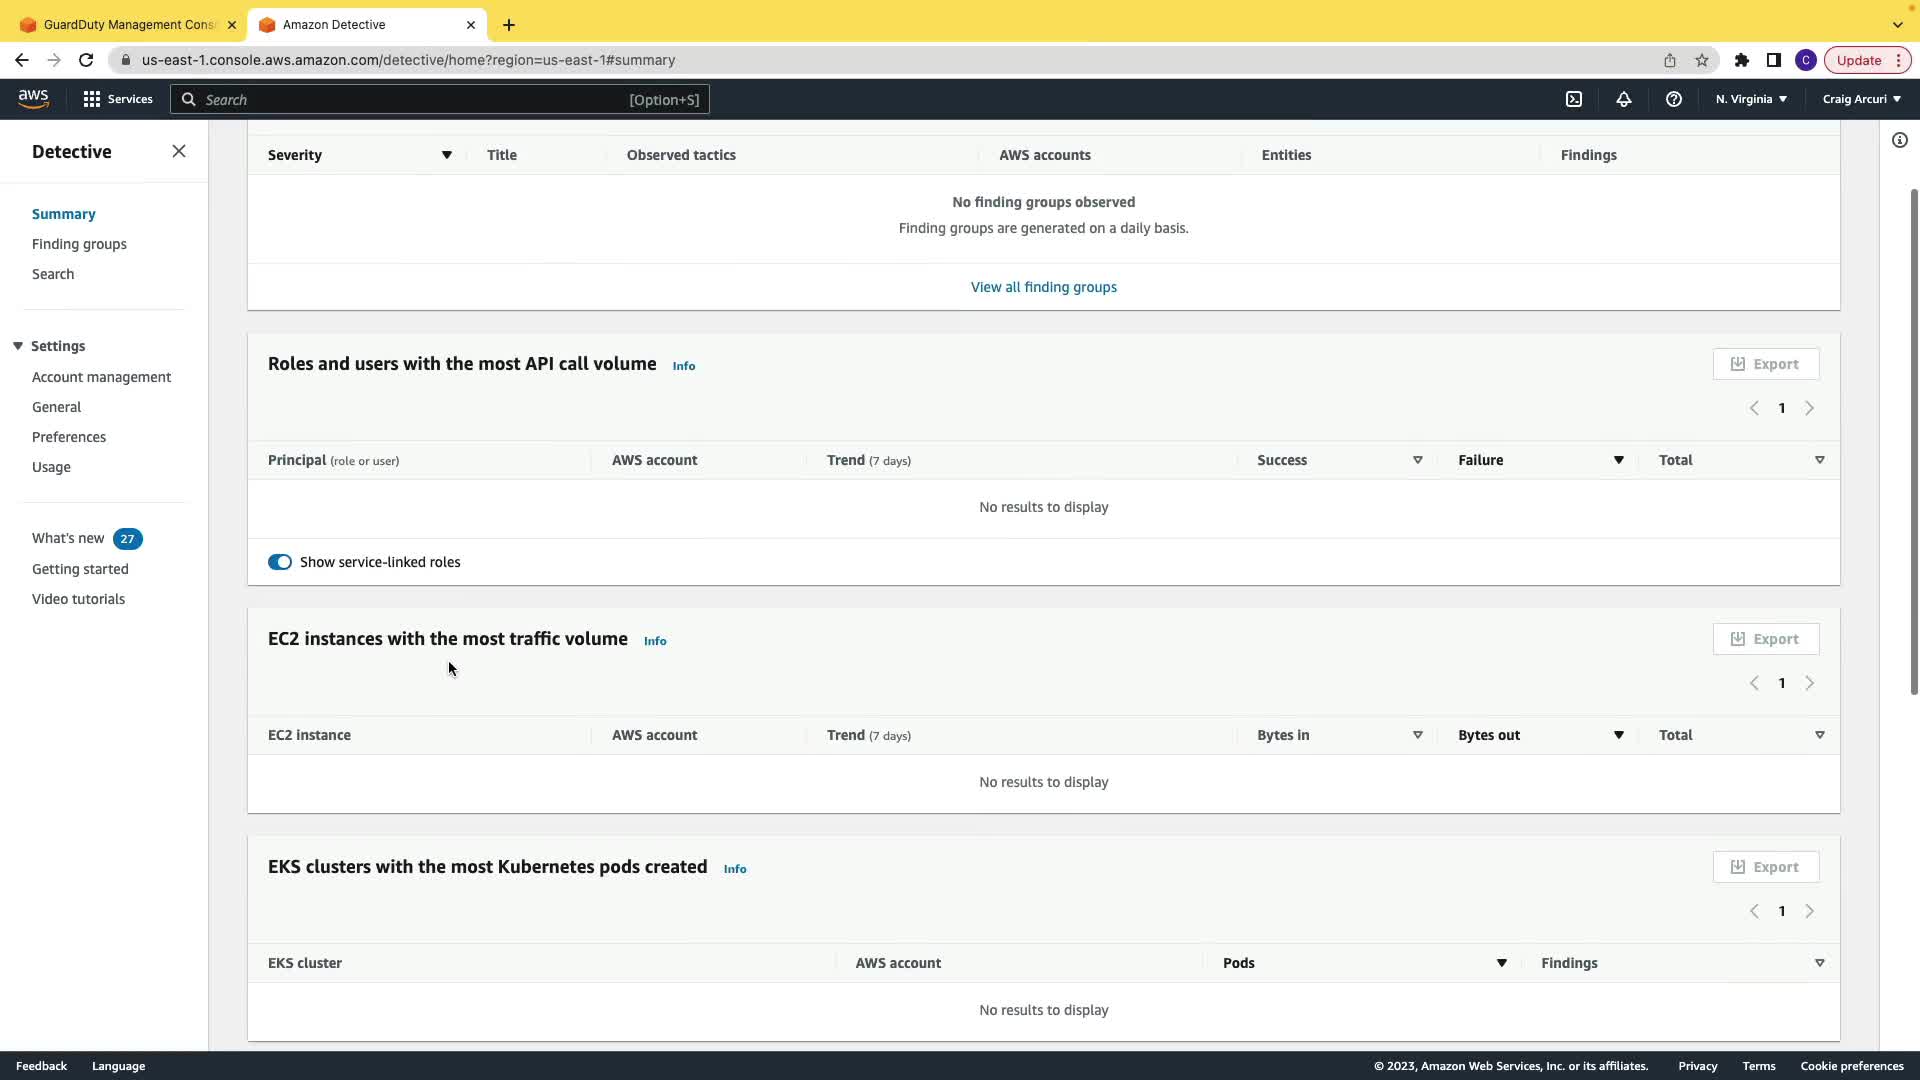Open the notifications bell icon
Image resolution: width=1920 pixels, height=1080 pixels.
tap(1623, 99)
